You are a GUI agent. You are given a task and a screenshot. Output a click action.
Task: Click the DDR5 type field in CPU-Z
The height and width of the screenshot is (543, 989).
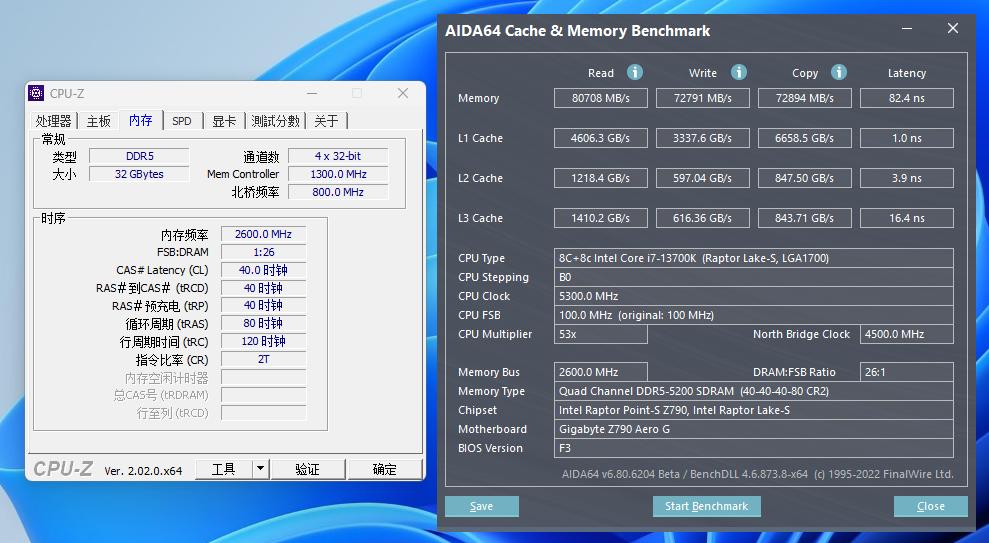pyautogui.click(x=139, y=156)
